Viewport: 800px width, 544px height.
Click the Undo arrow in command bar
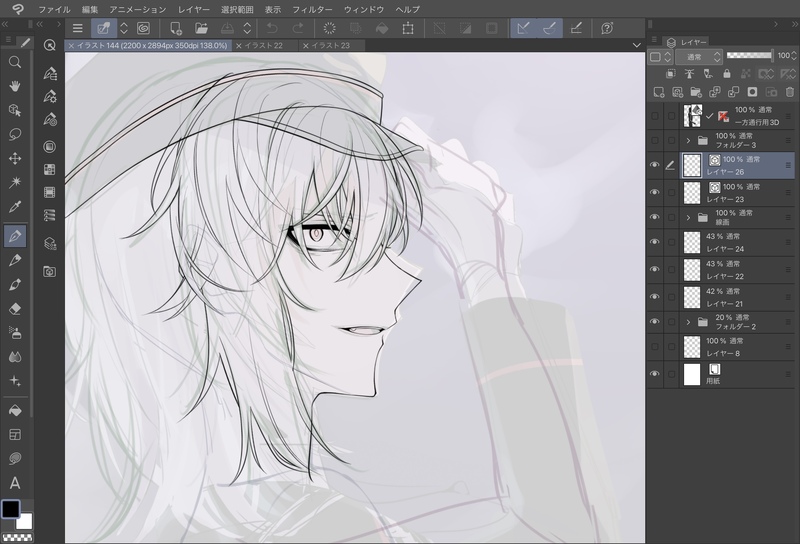click(x=272, y=28)
